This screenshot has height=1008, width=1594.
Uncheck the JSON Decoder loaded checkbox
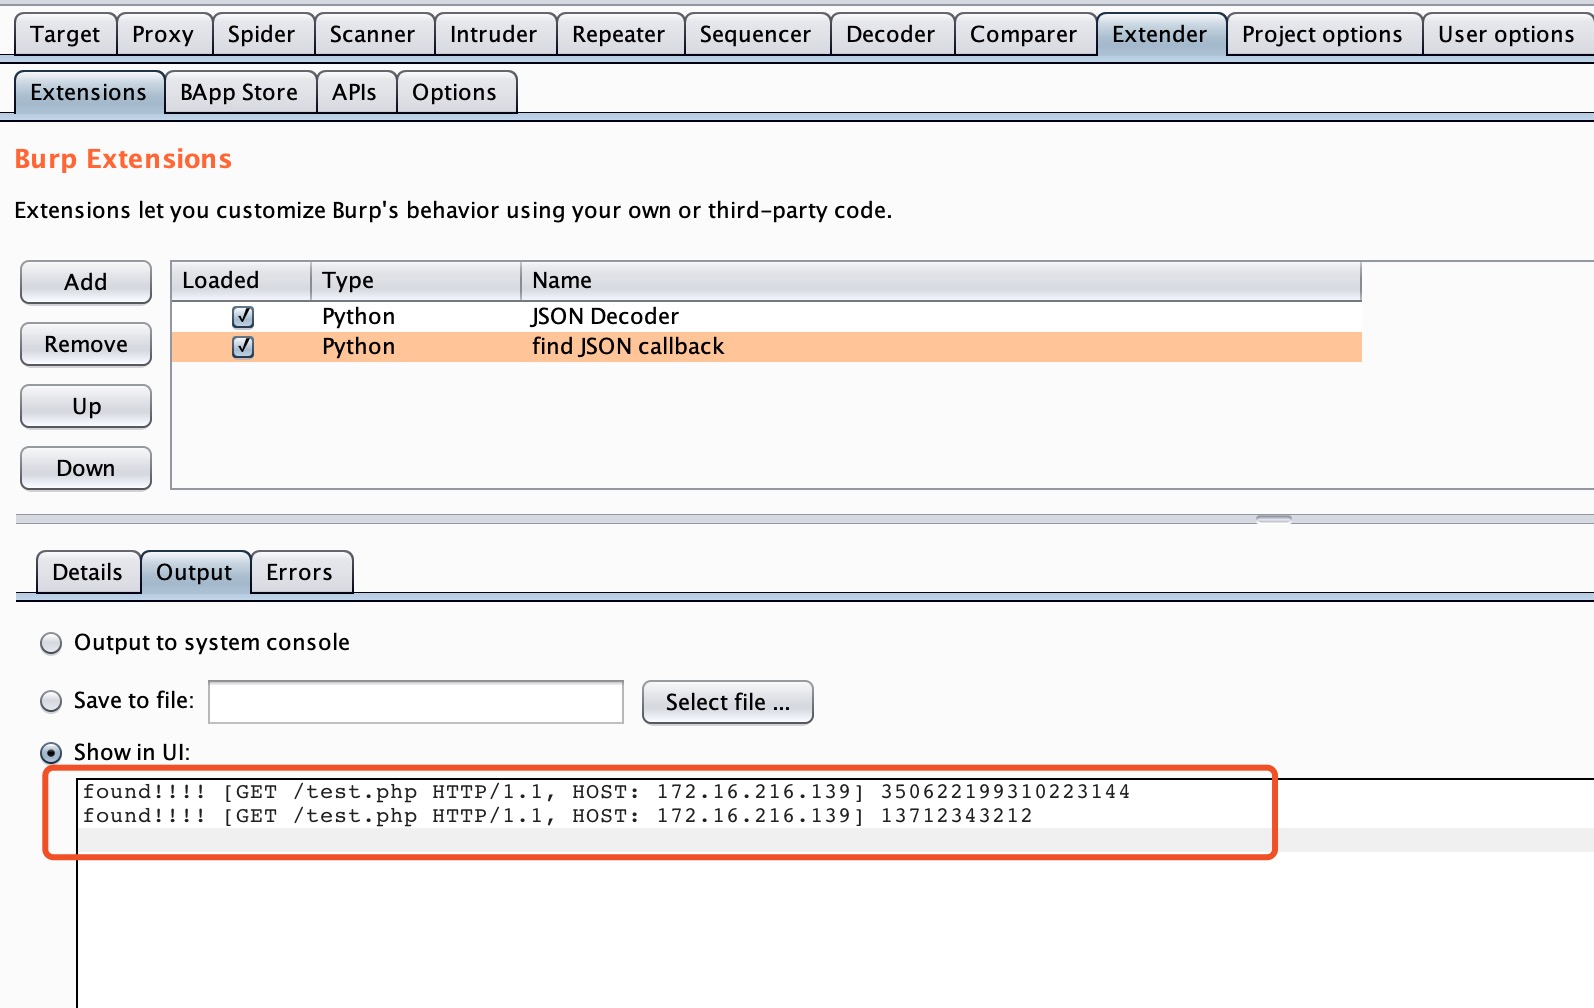243,317
